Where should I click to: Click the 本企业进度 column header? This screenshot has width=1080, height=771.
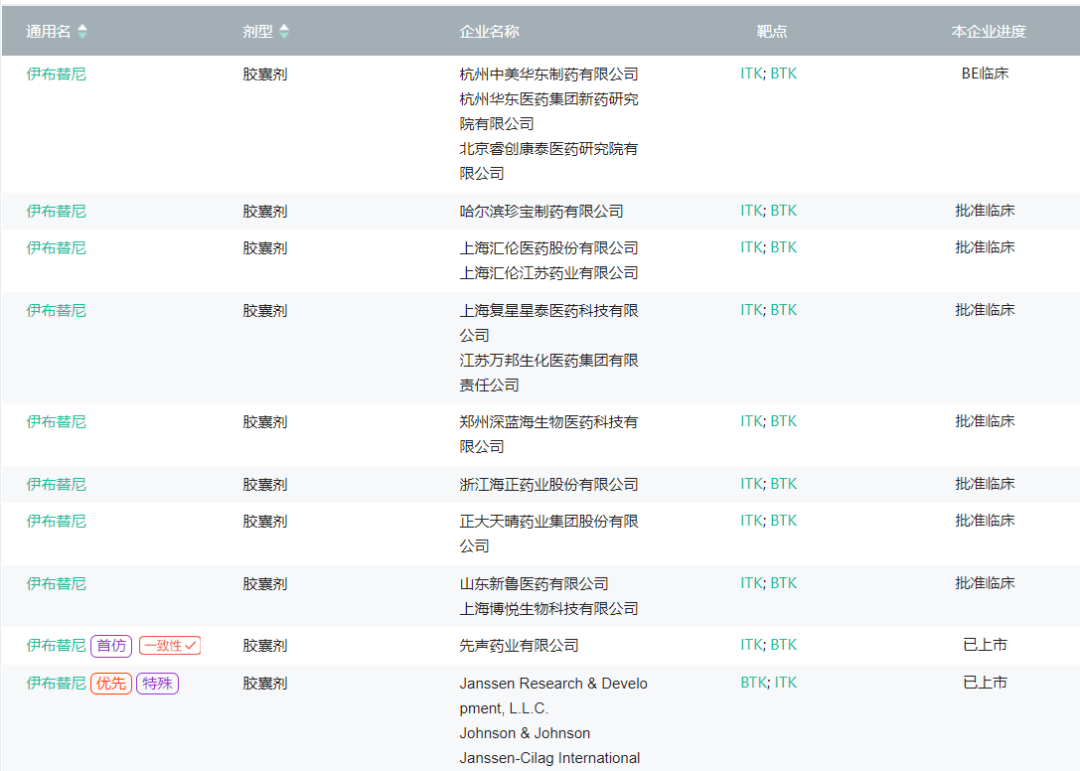(x=988, y=32)
